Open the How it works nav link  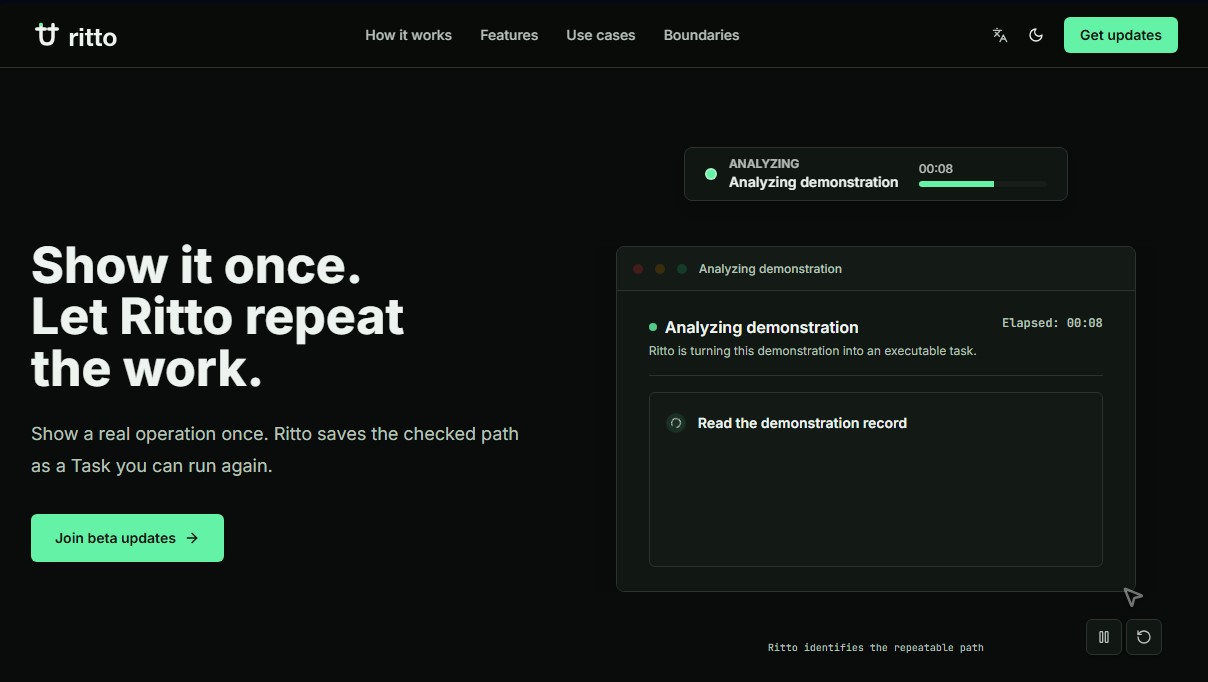pyautogui.click(x=408, y=35)
